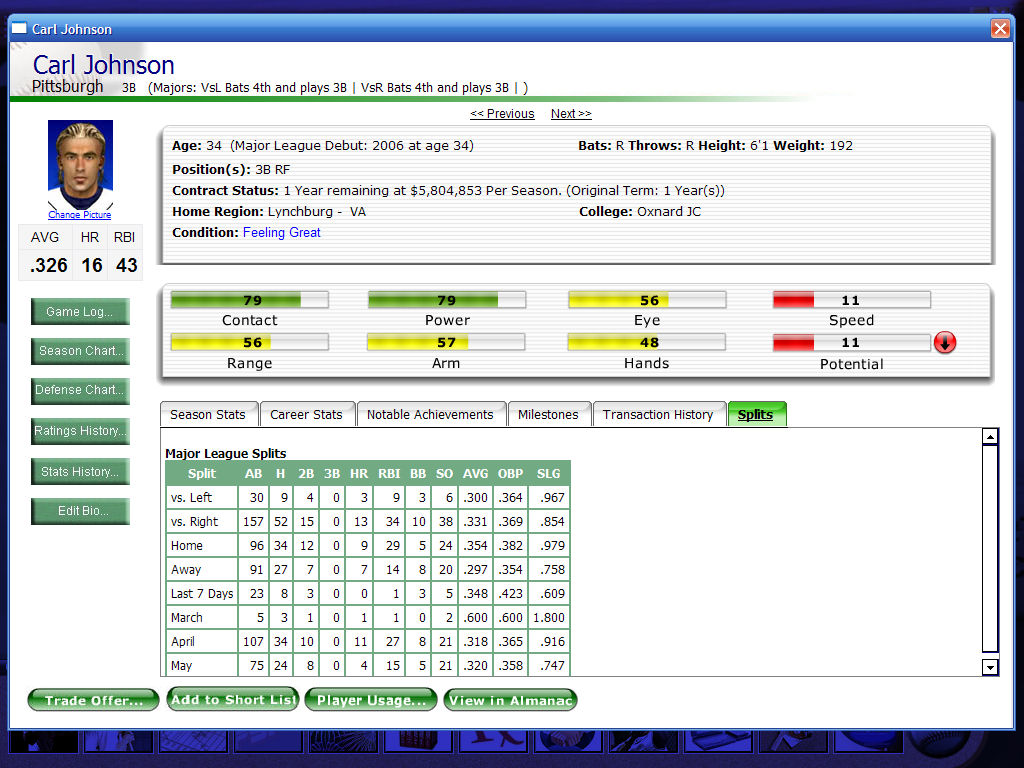Click the Arm rating bar showing 57
Viewport: 1024px width, 768px height.
pos(446,342)
